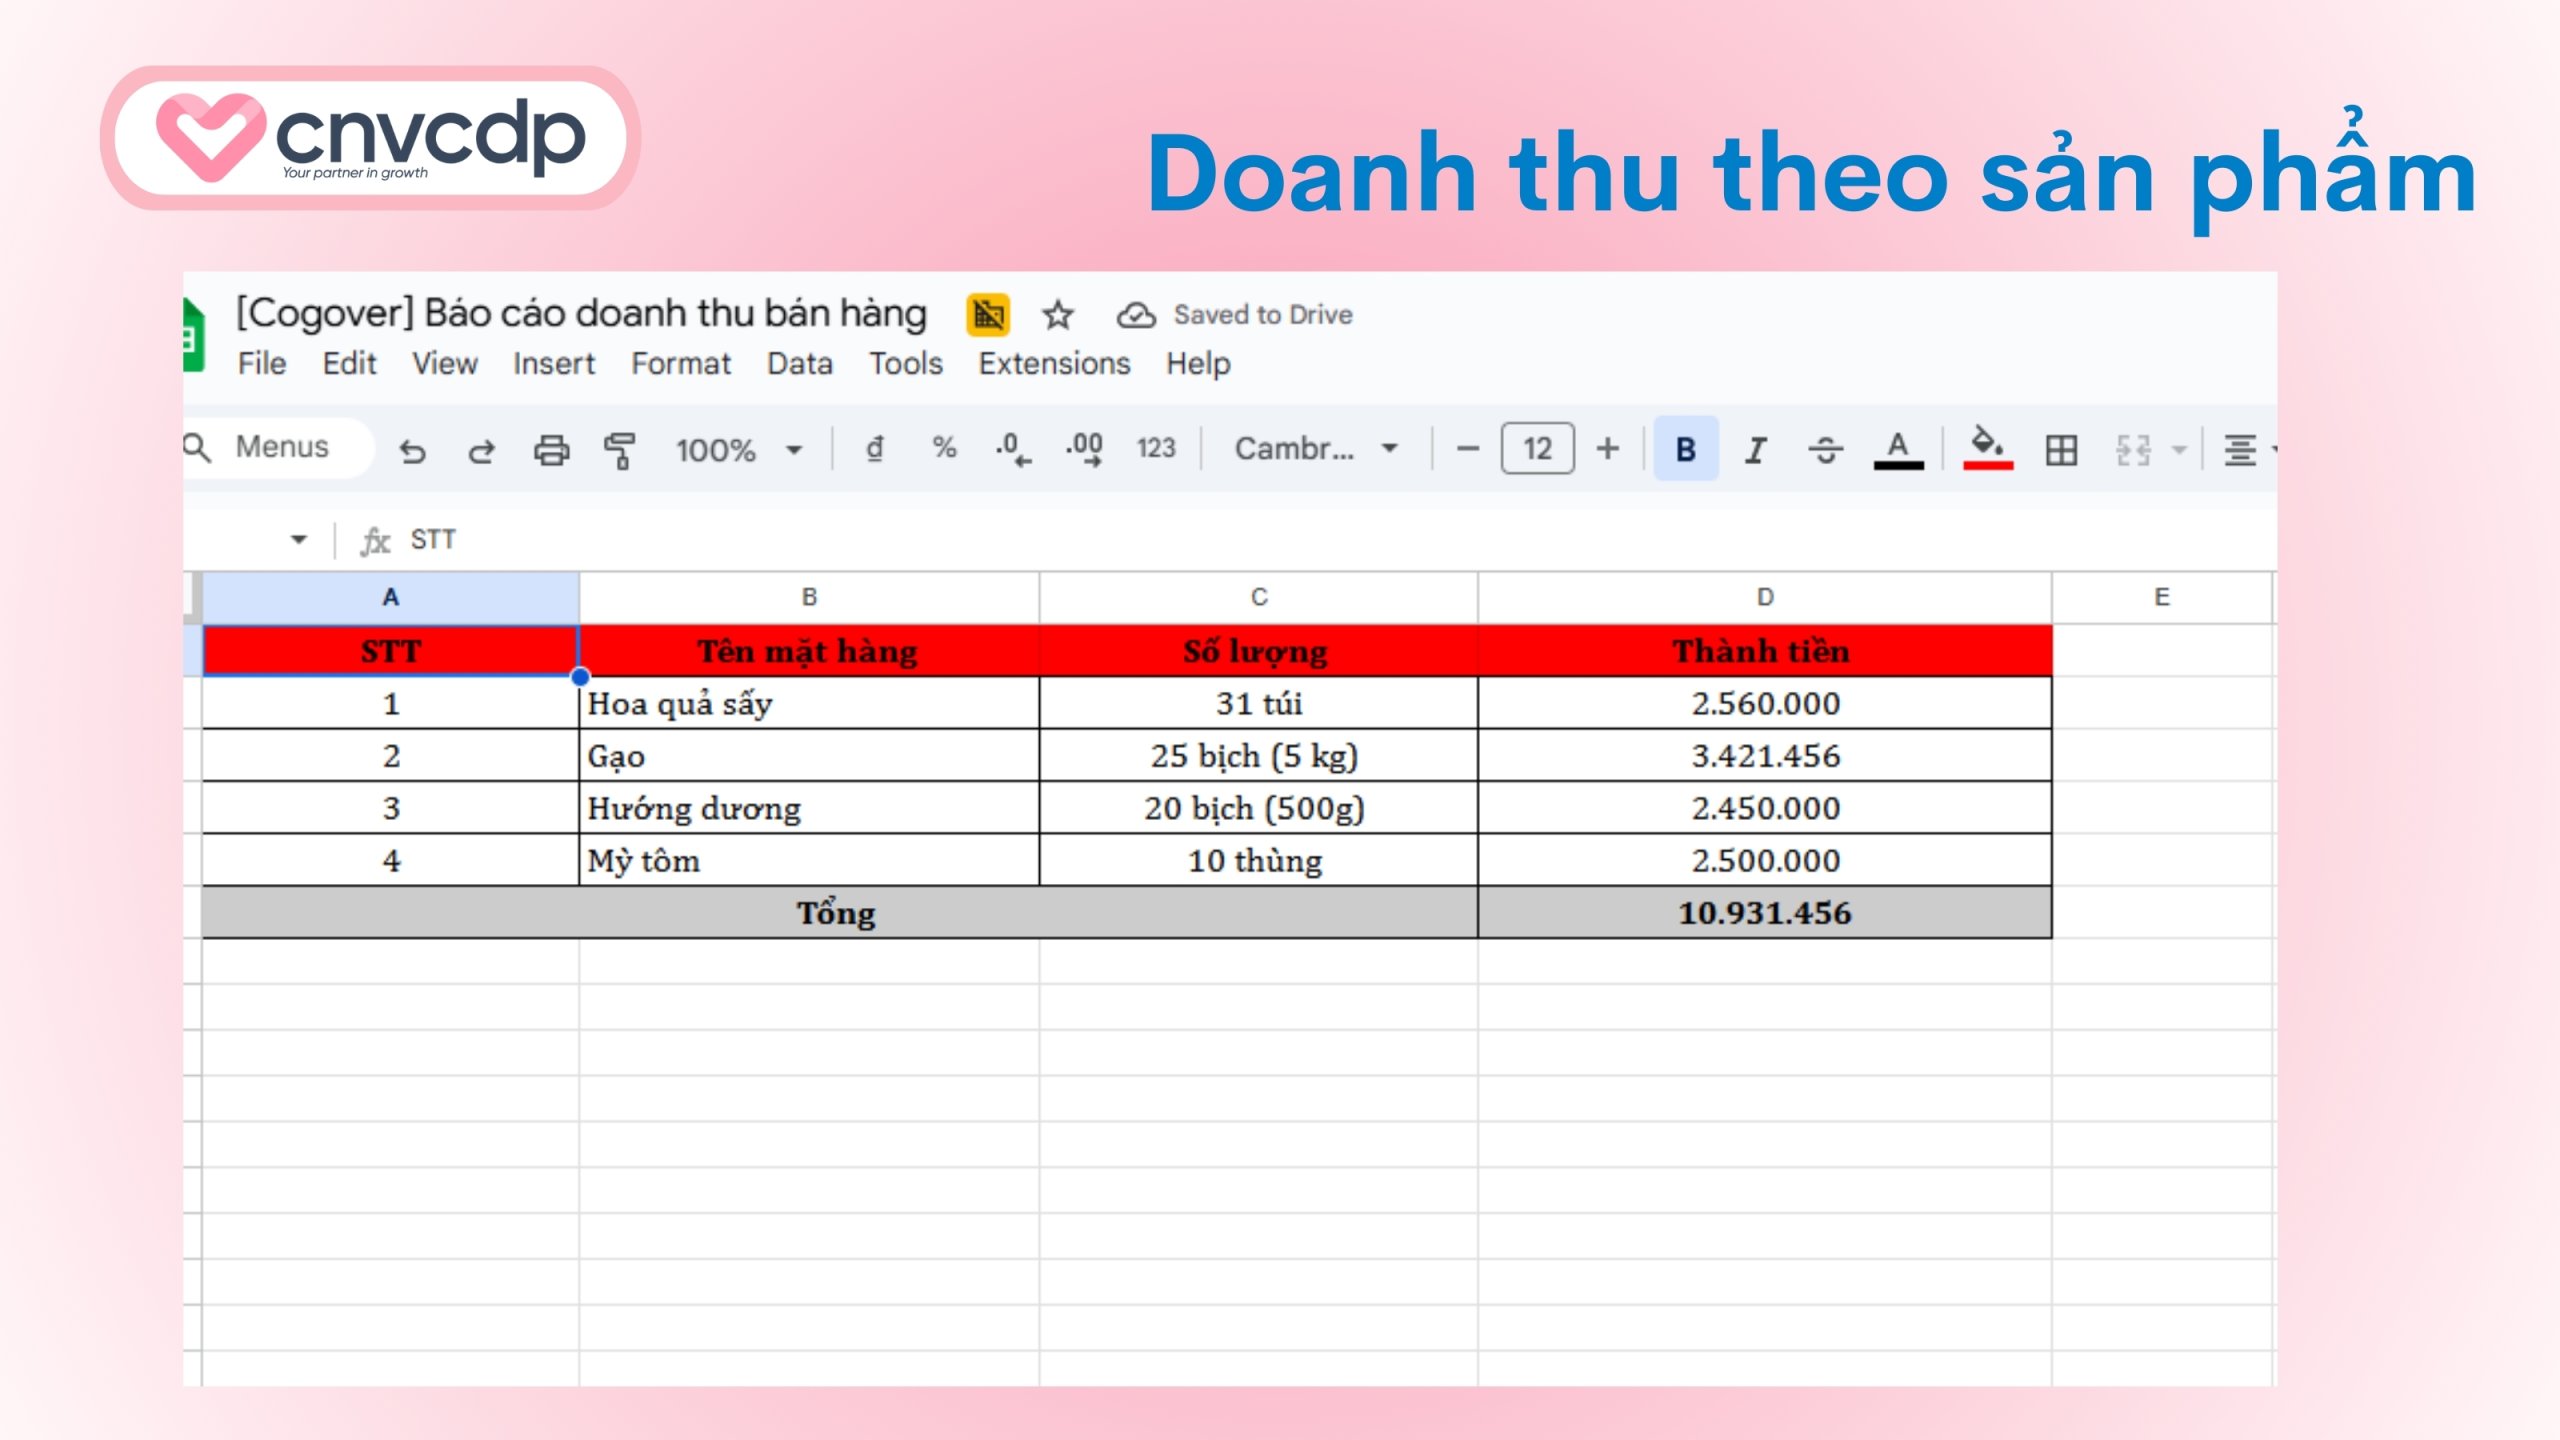The width and height of the screenshot is (2560, 1440).
Task: Open the Extensions menu
Action: click(1052, 363)
